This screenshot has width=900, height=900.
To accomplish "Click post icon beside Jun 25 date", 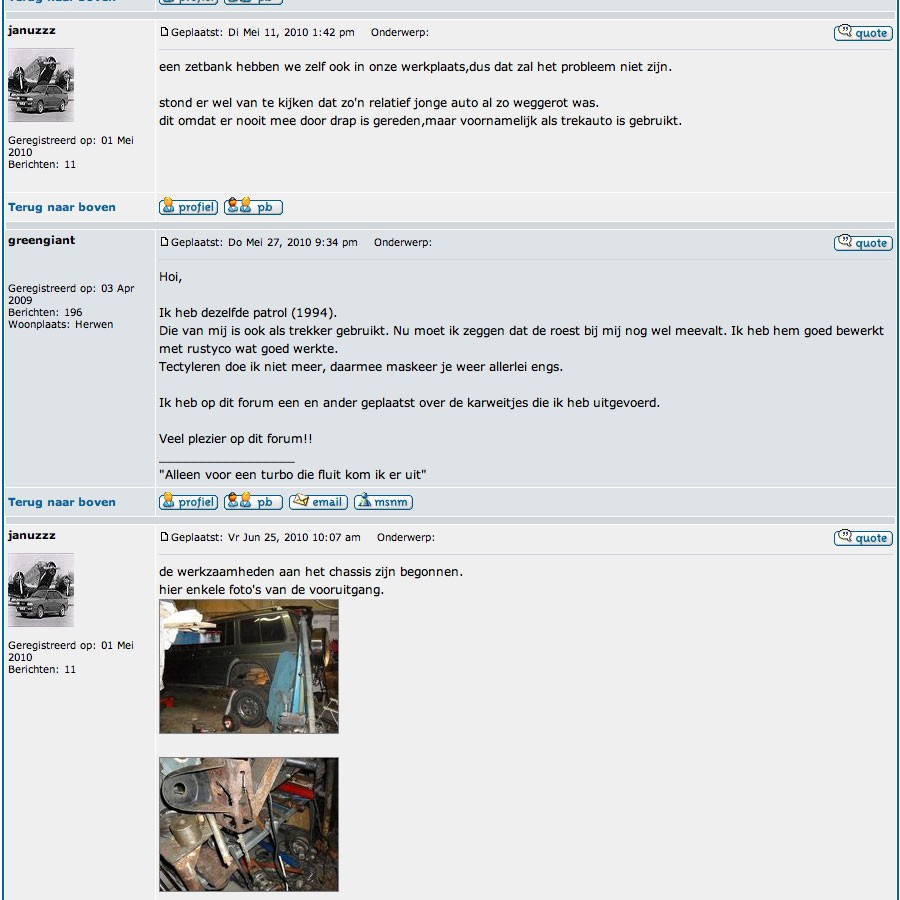I will click(164, 537).
